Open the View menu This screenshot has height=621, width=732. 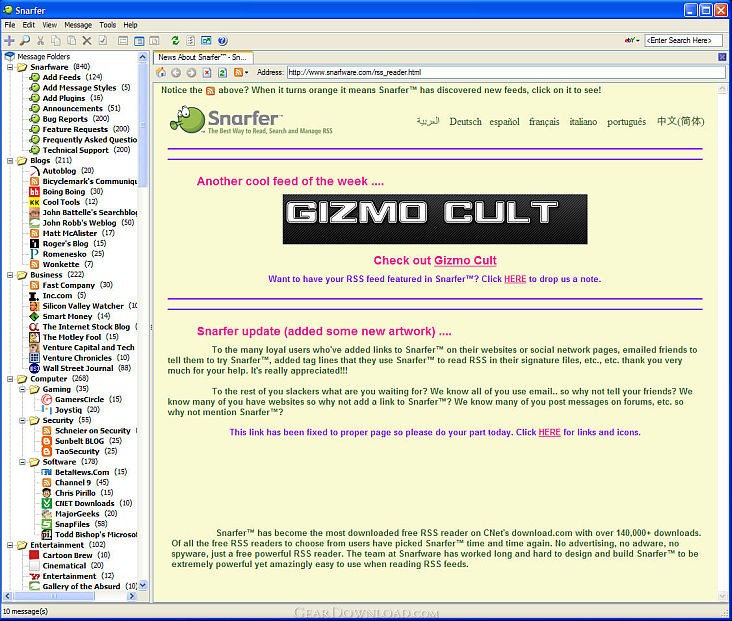point(49,25)
